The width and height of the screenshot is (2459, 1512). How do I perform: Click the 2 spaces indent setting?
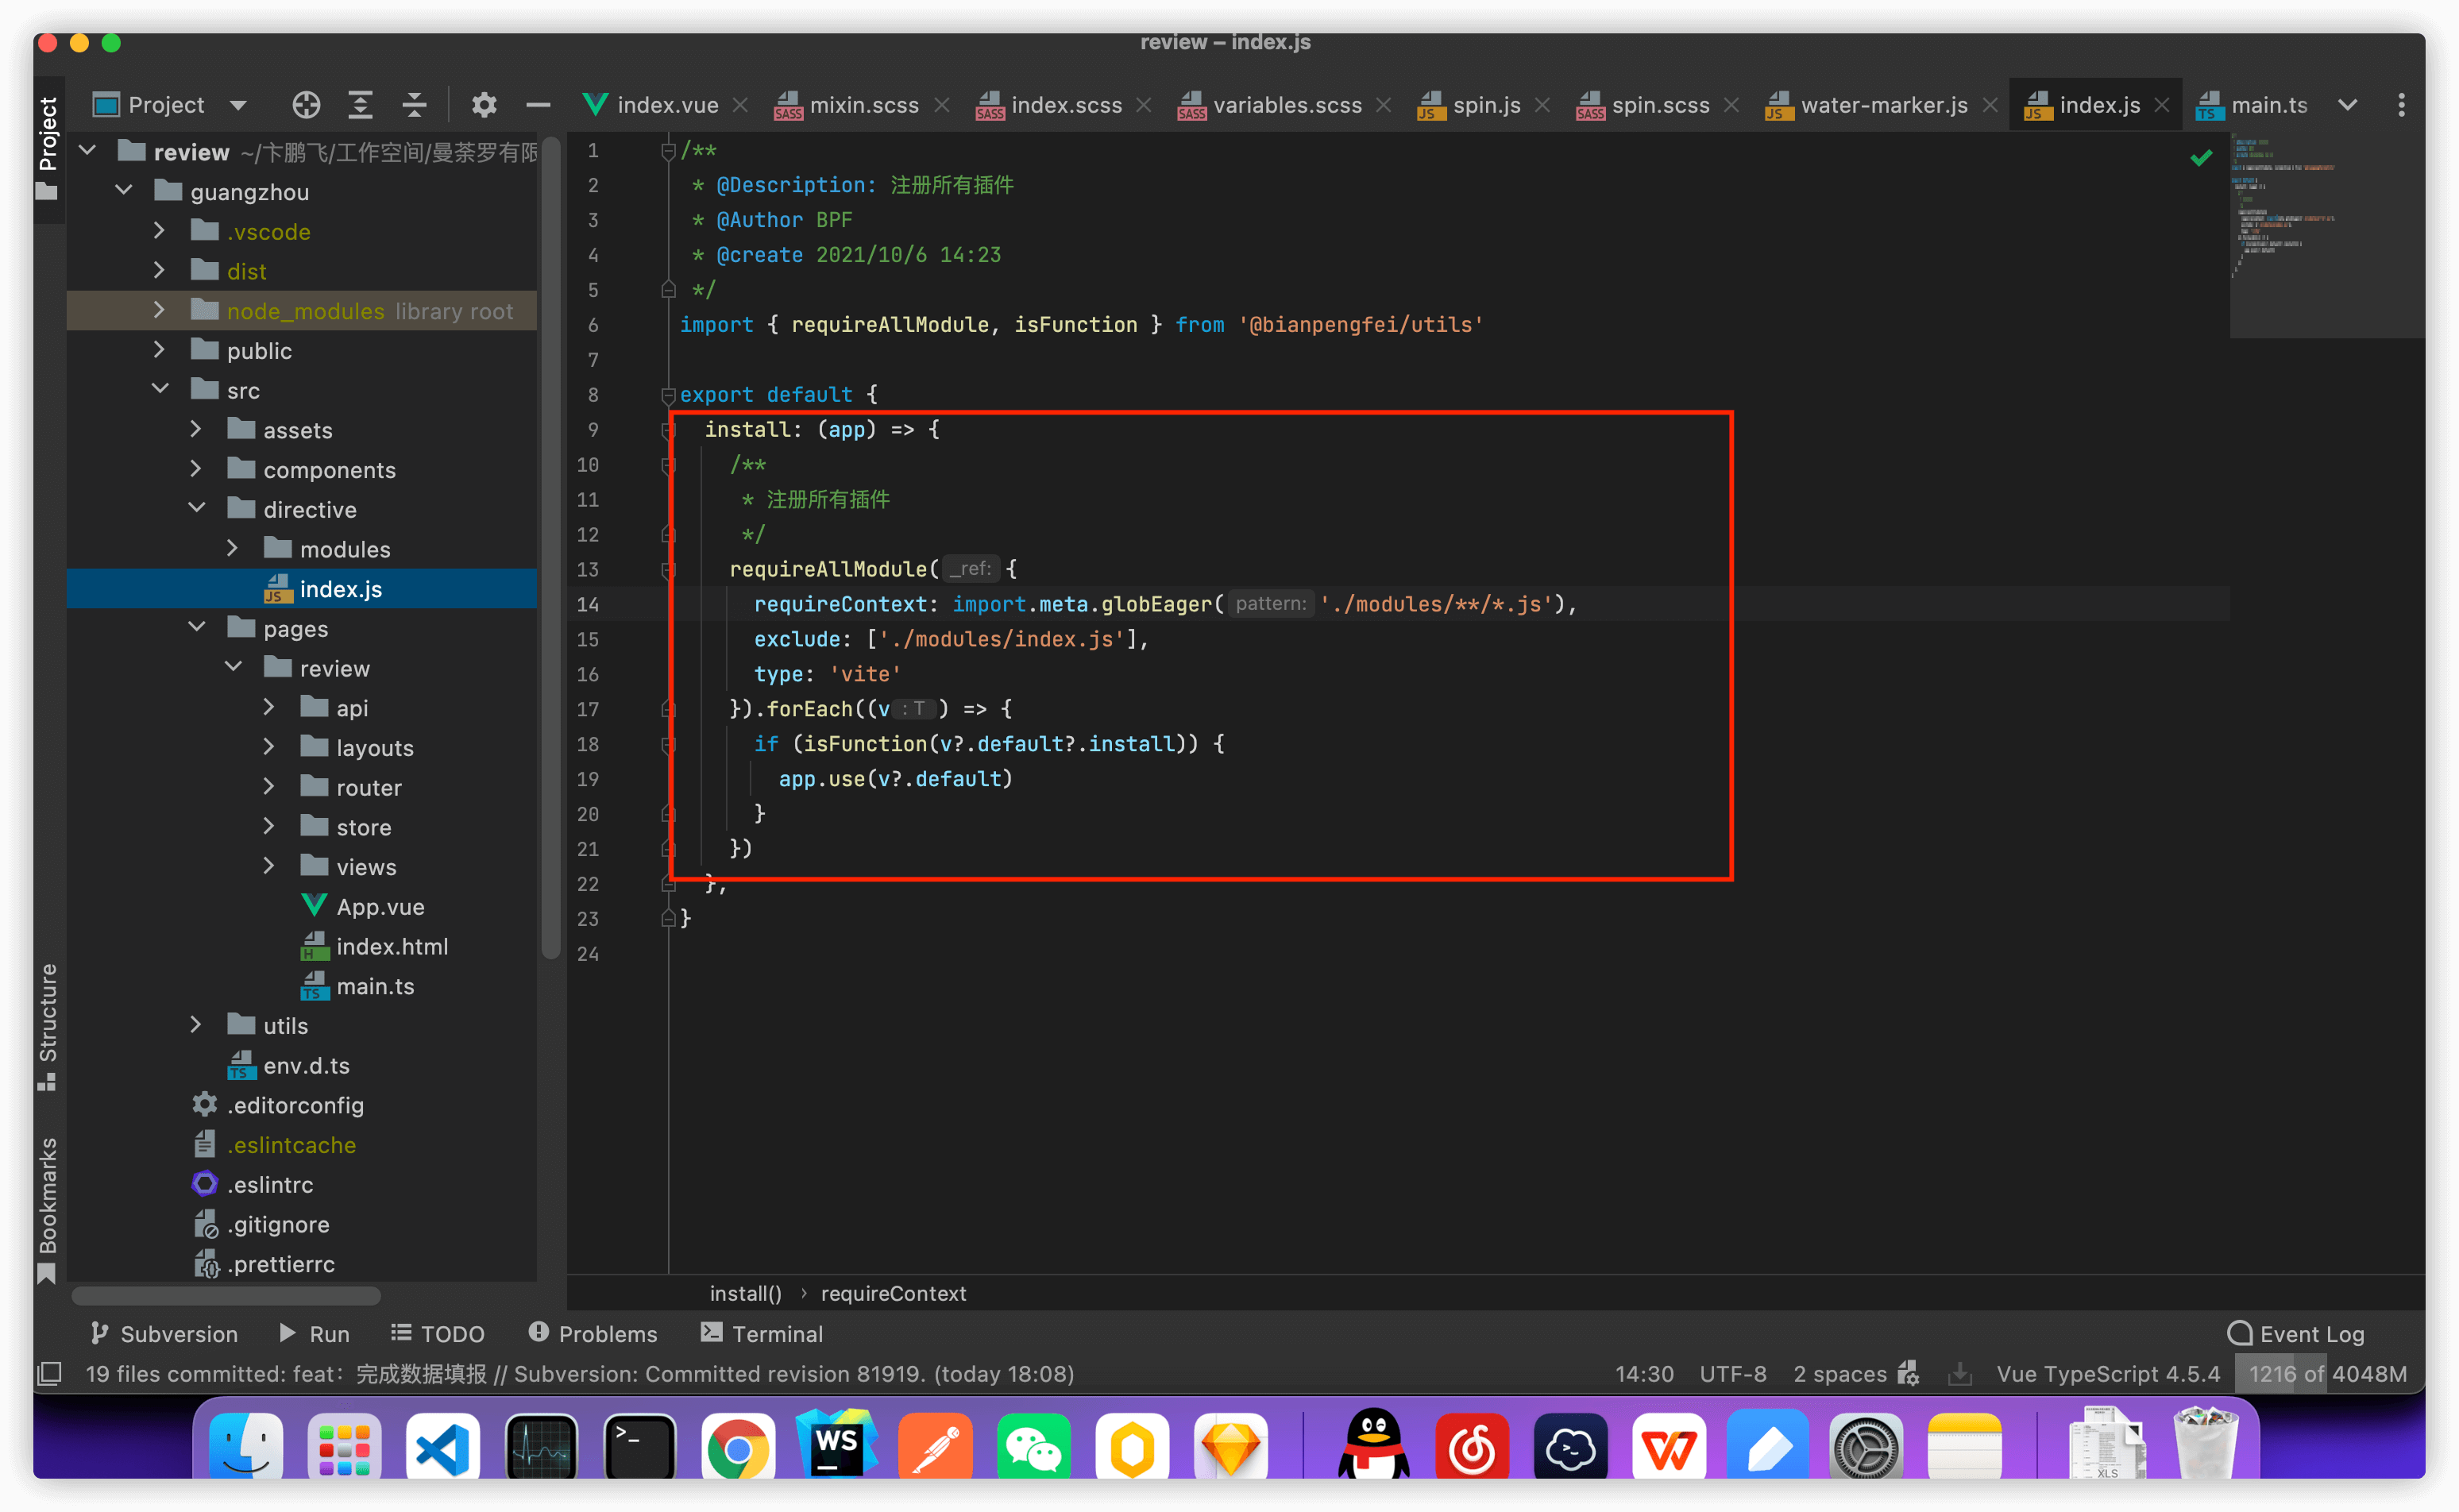[1839, 1374]
